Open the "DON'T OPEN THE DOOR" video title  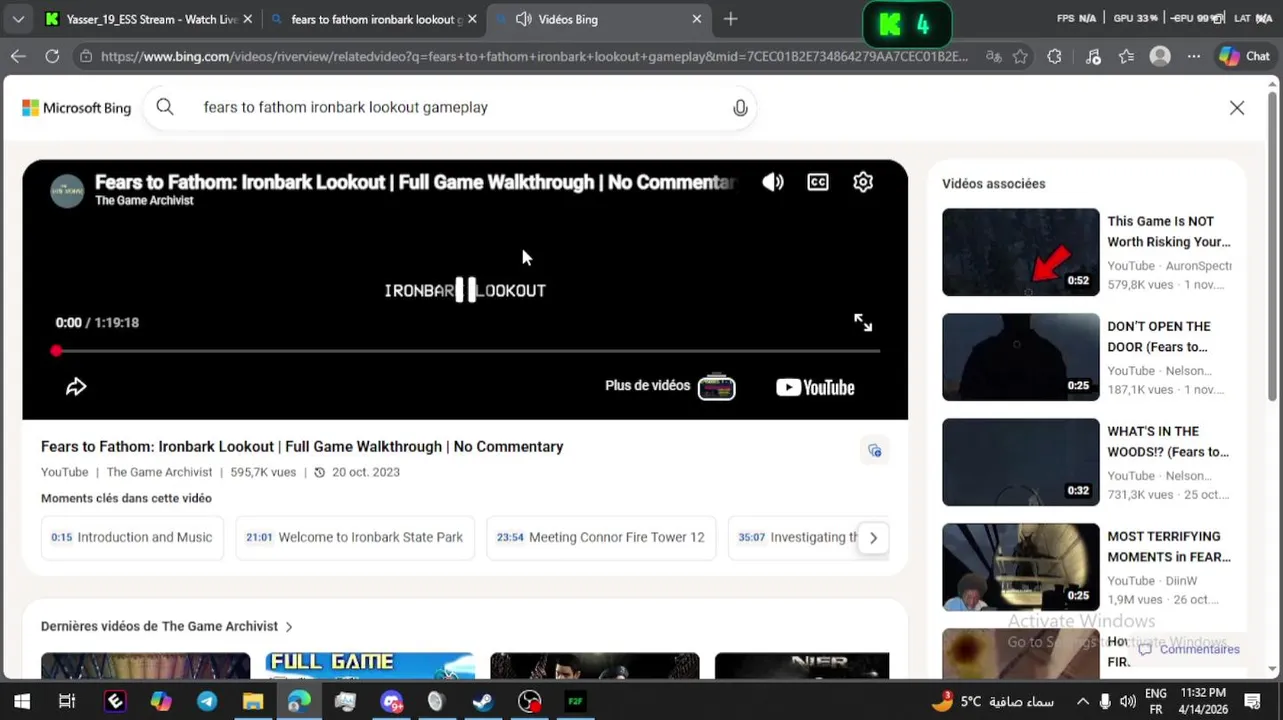[1159, 337]
